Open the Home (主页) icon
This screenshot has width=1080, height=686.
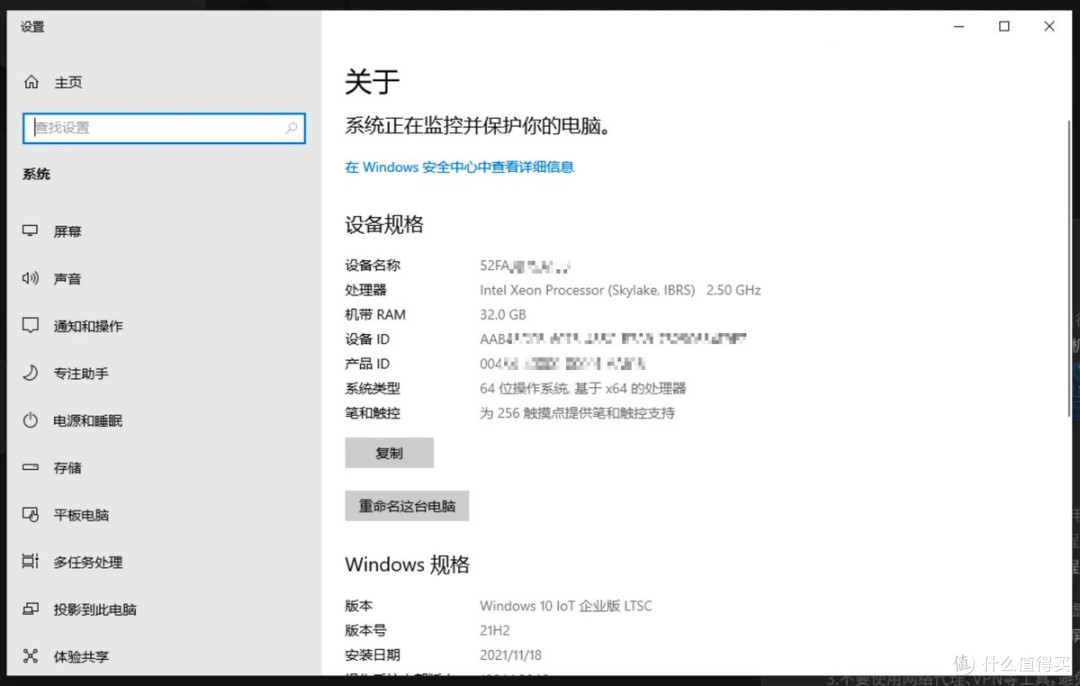(x=32, y=82)
